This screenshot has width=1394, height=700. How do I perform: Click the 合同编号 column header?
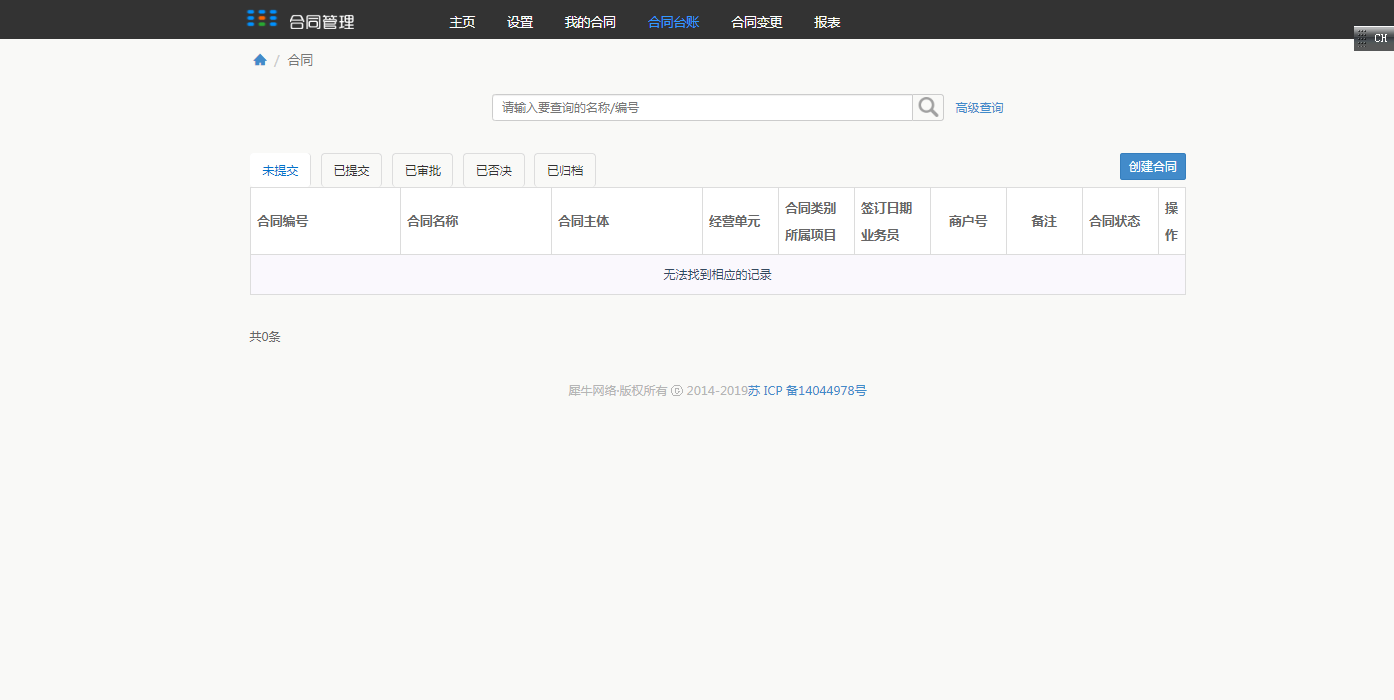click(325, 221)
